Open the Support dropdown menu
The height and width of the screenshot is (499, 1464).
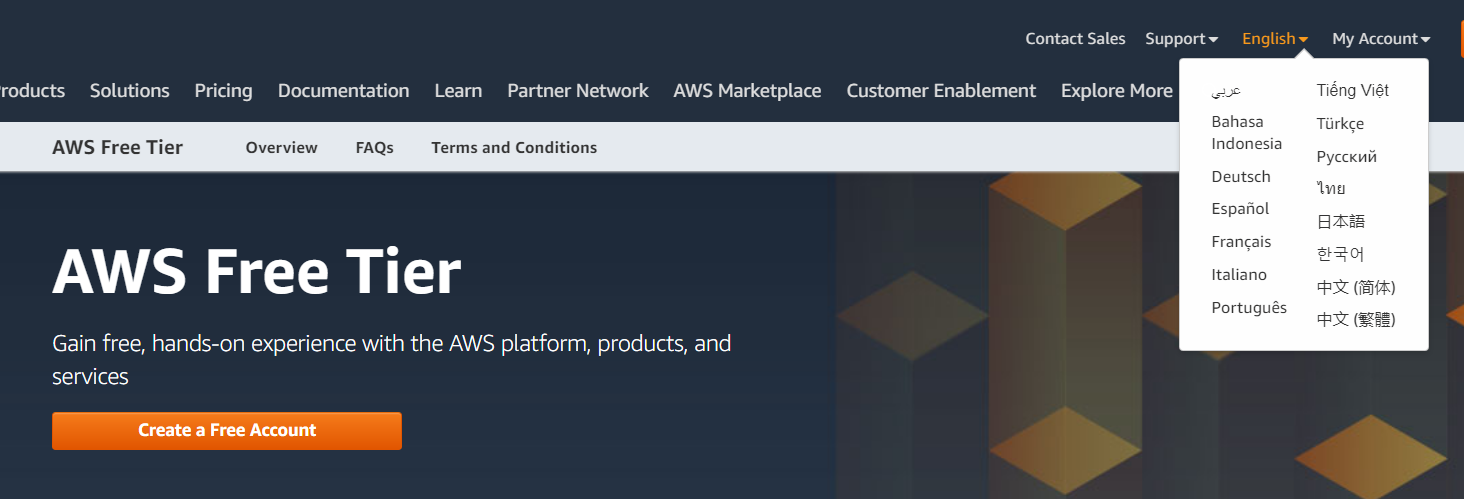click(1182, 39)
